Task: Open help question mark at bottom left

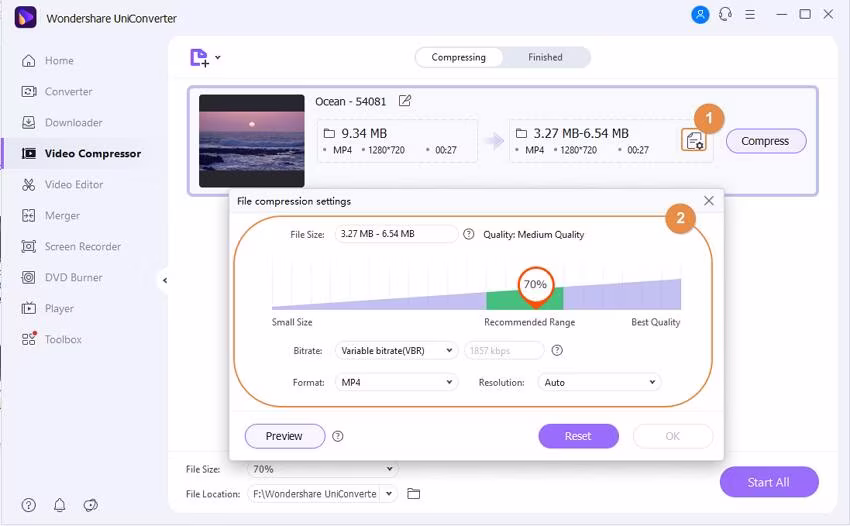Action: click(x=29, y=505)
